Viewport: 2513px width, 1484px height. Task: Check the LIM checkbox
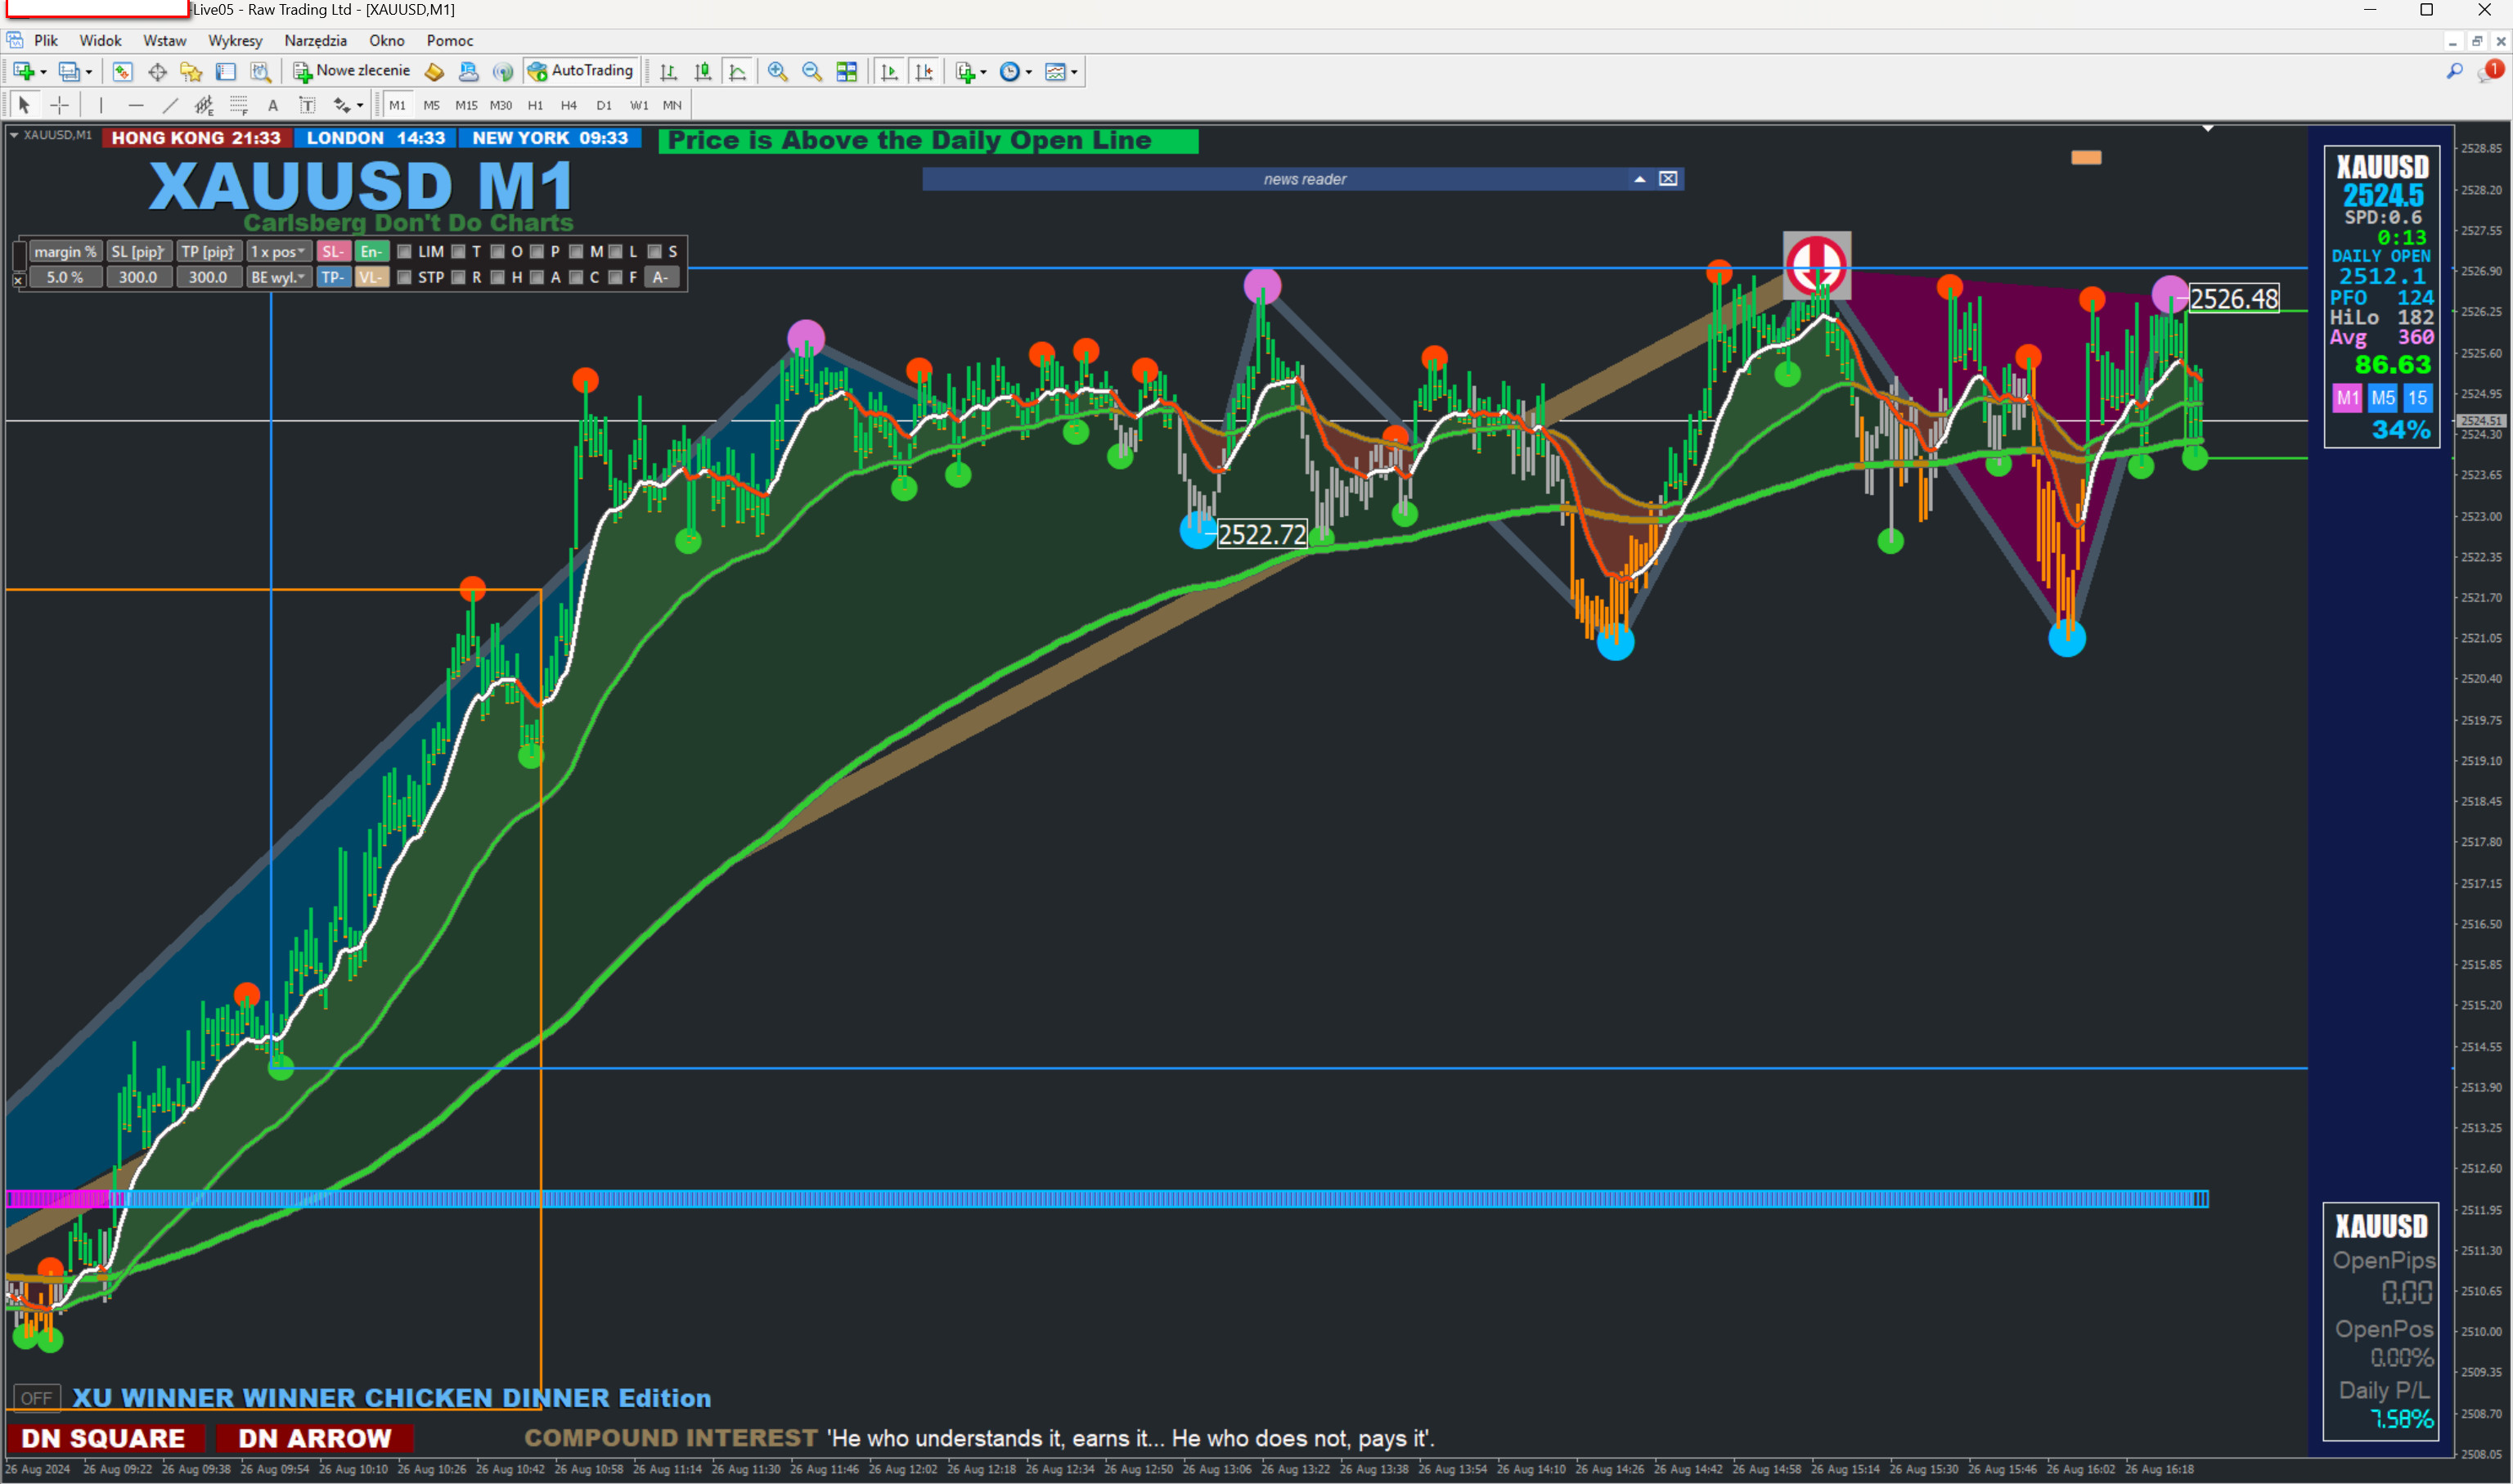(x=404, y=251)
